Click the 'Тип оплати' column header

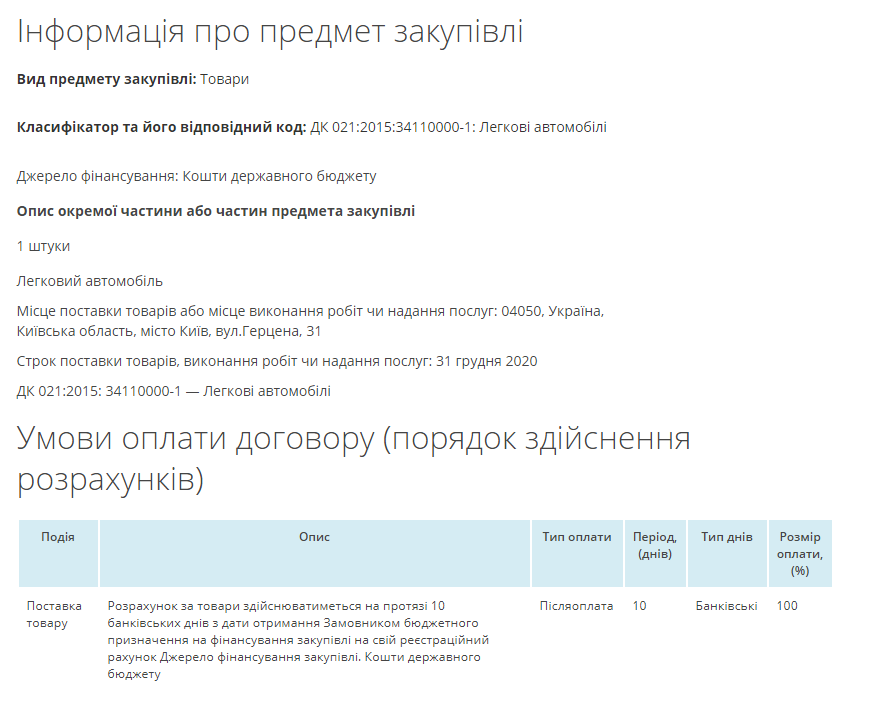[x=576, y=537]
